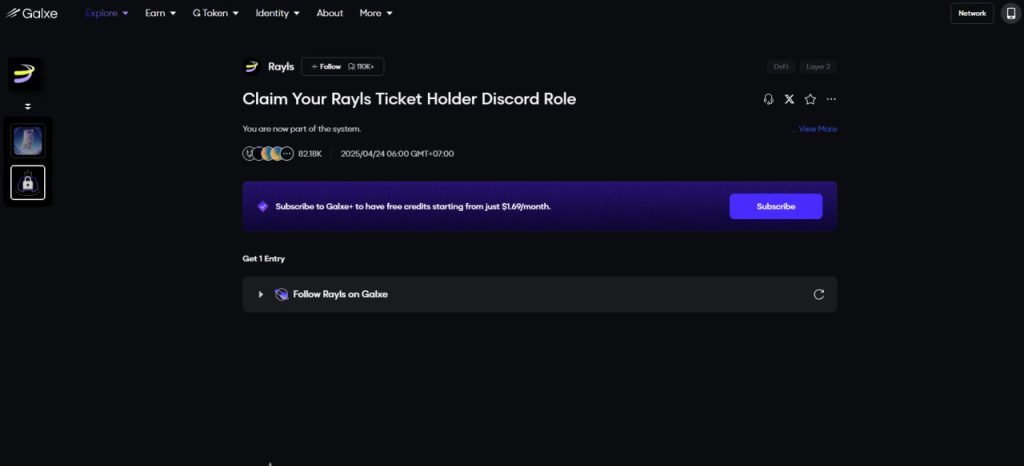The height and width of the screenshot is (466, 1024).
Task: Select the locked campaign thumbnail in sidebar
Action: coord(28,182)
